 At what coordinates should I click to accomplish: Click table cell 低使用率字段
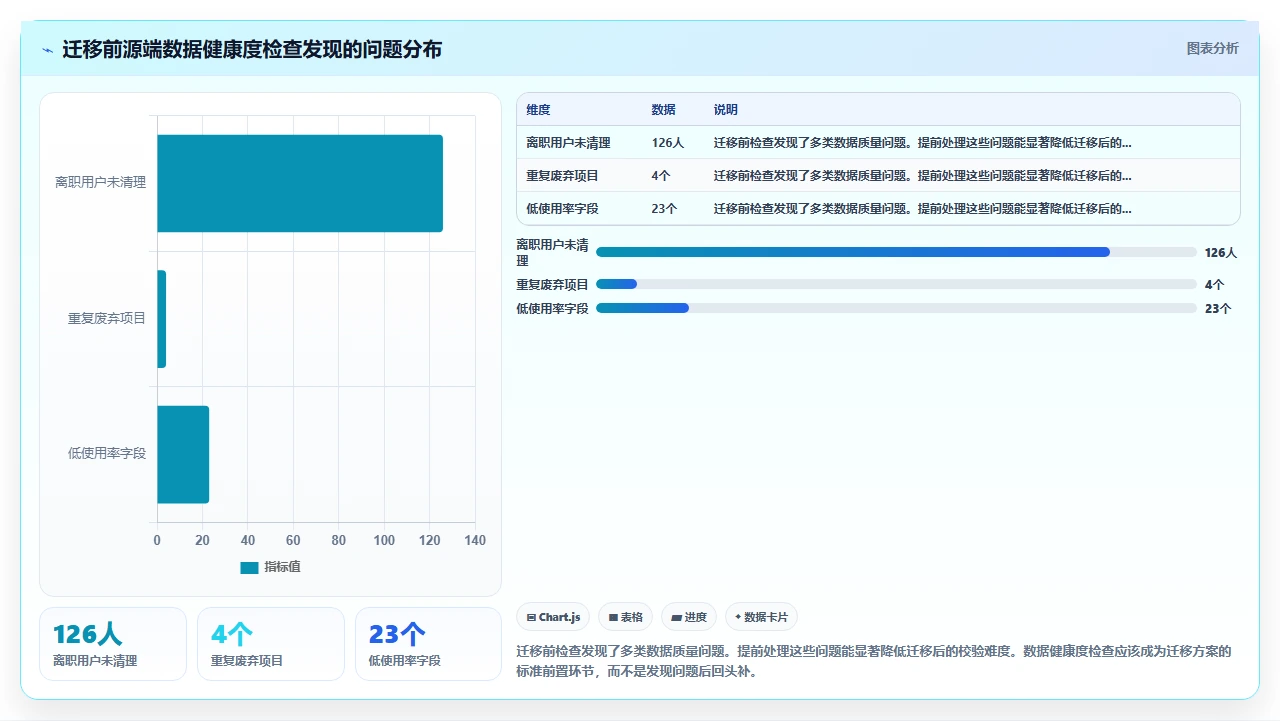562,209
